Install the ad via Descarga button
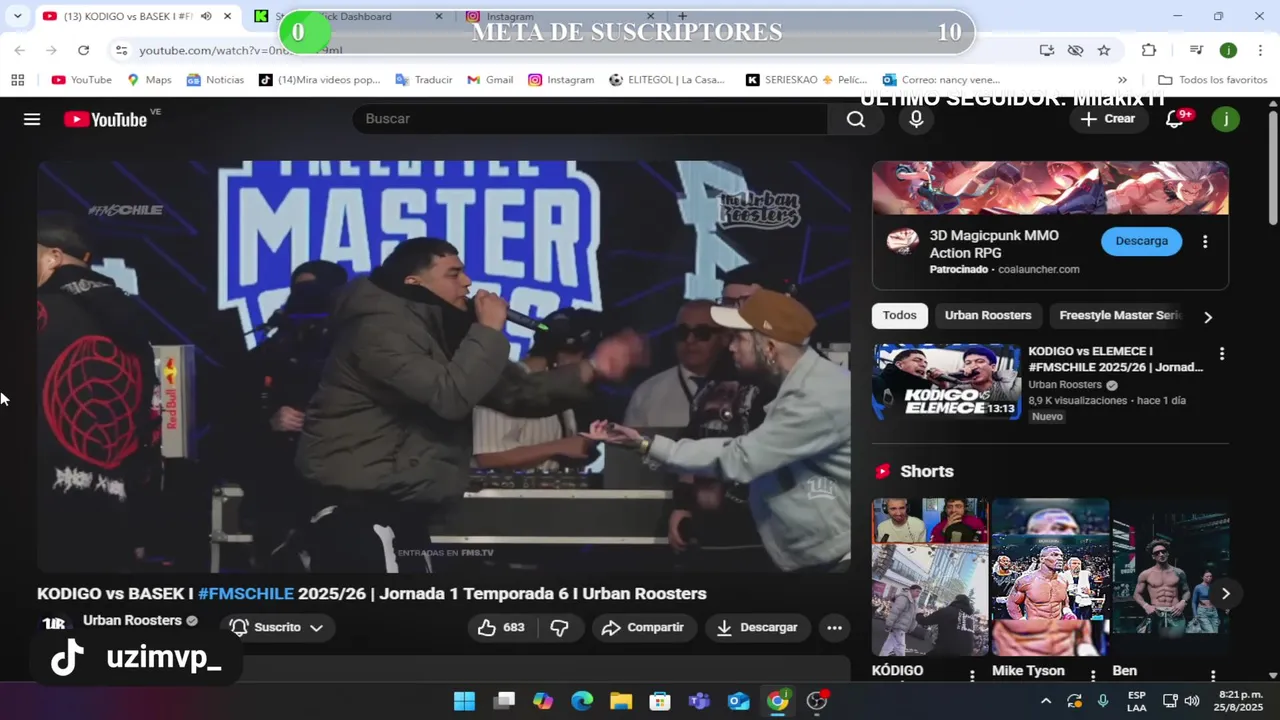The height and width of the screenshot is (720, 1280). point(1141,241)
